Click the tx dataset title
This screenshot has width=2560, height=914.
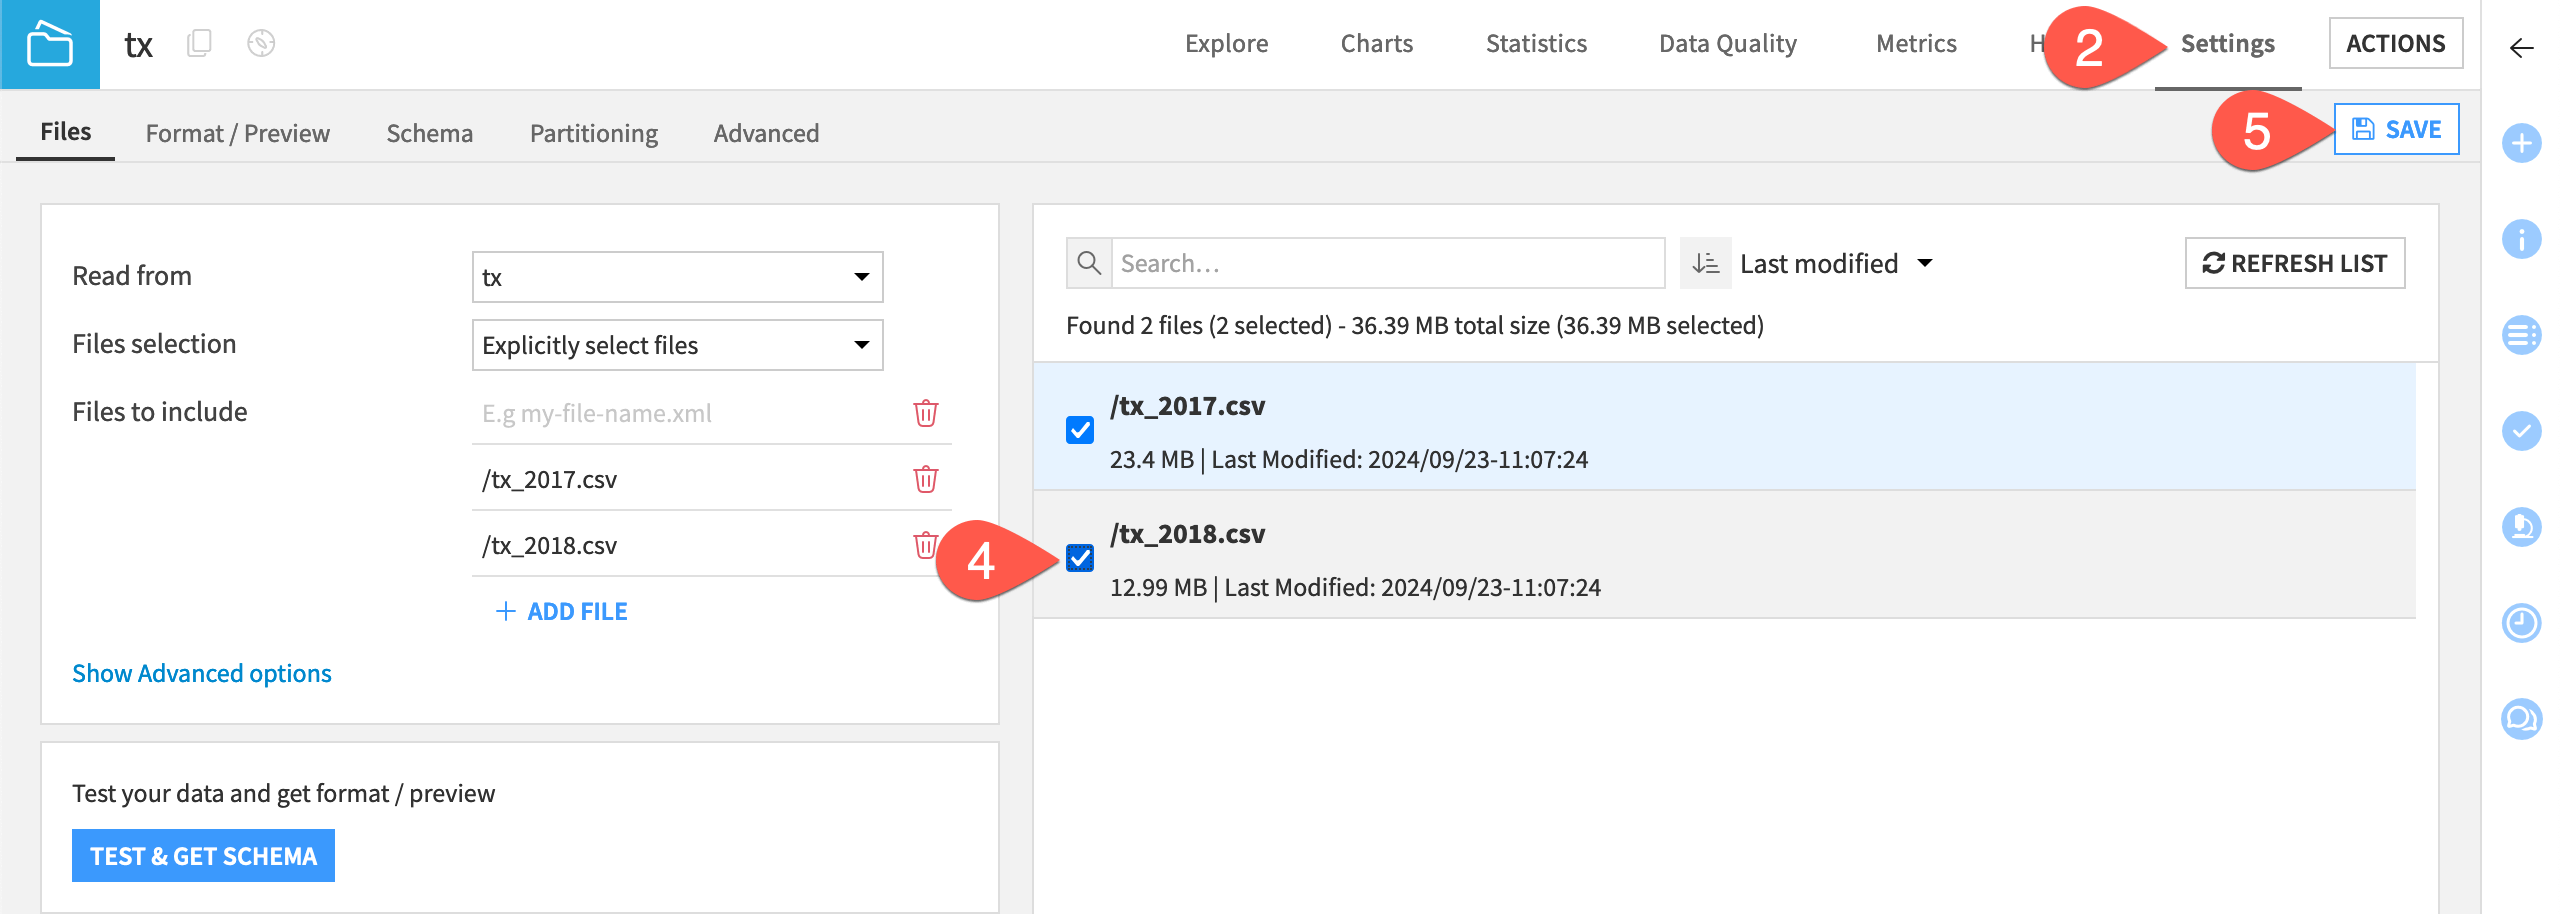(138, 45)
